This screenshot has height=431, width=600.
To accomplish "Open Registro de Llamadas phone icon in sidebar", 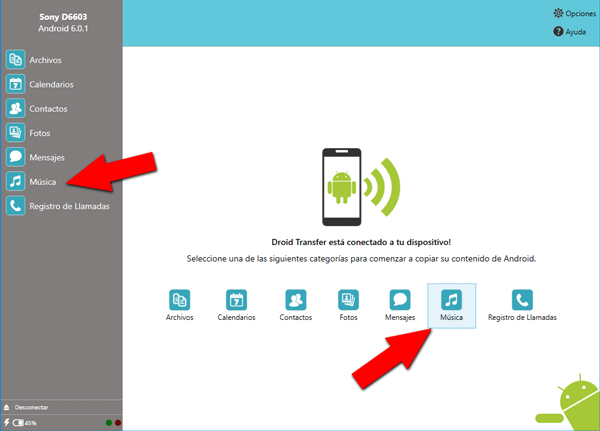I will [15, 206].
